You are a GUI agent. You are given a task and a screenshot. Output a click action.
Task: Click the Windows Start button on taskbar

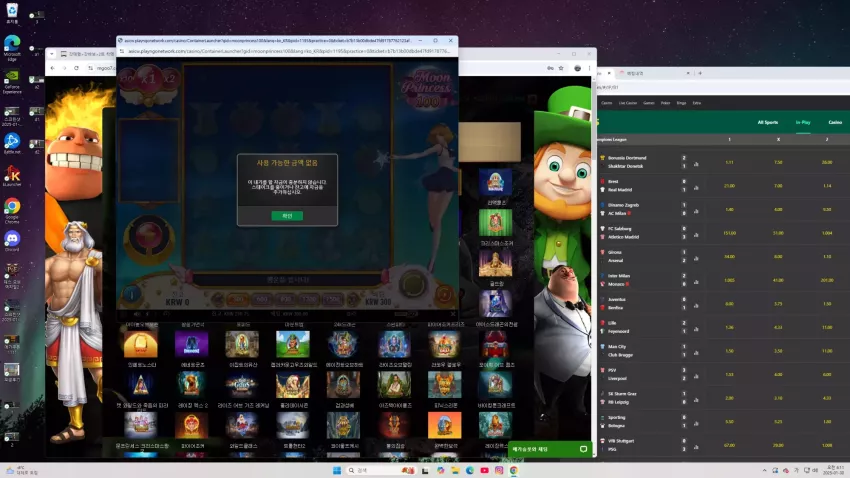pos(337,470)
